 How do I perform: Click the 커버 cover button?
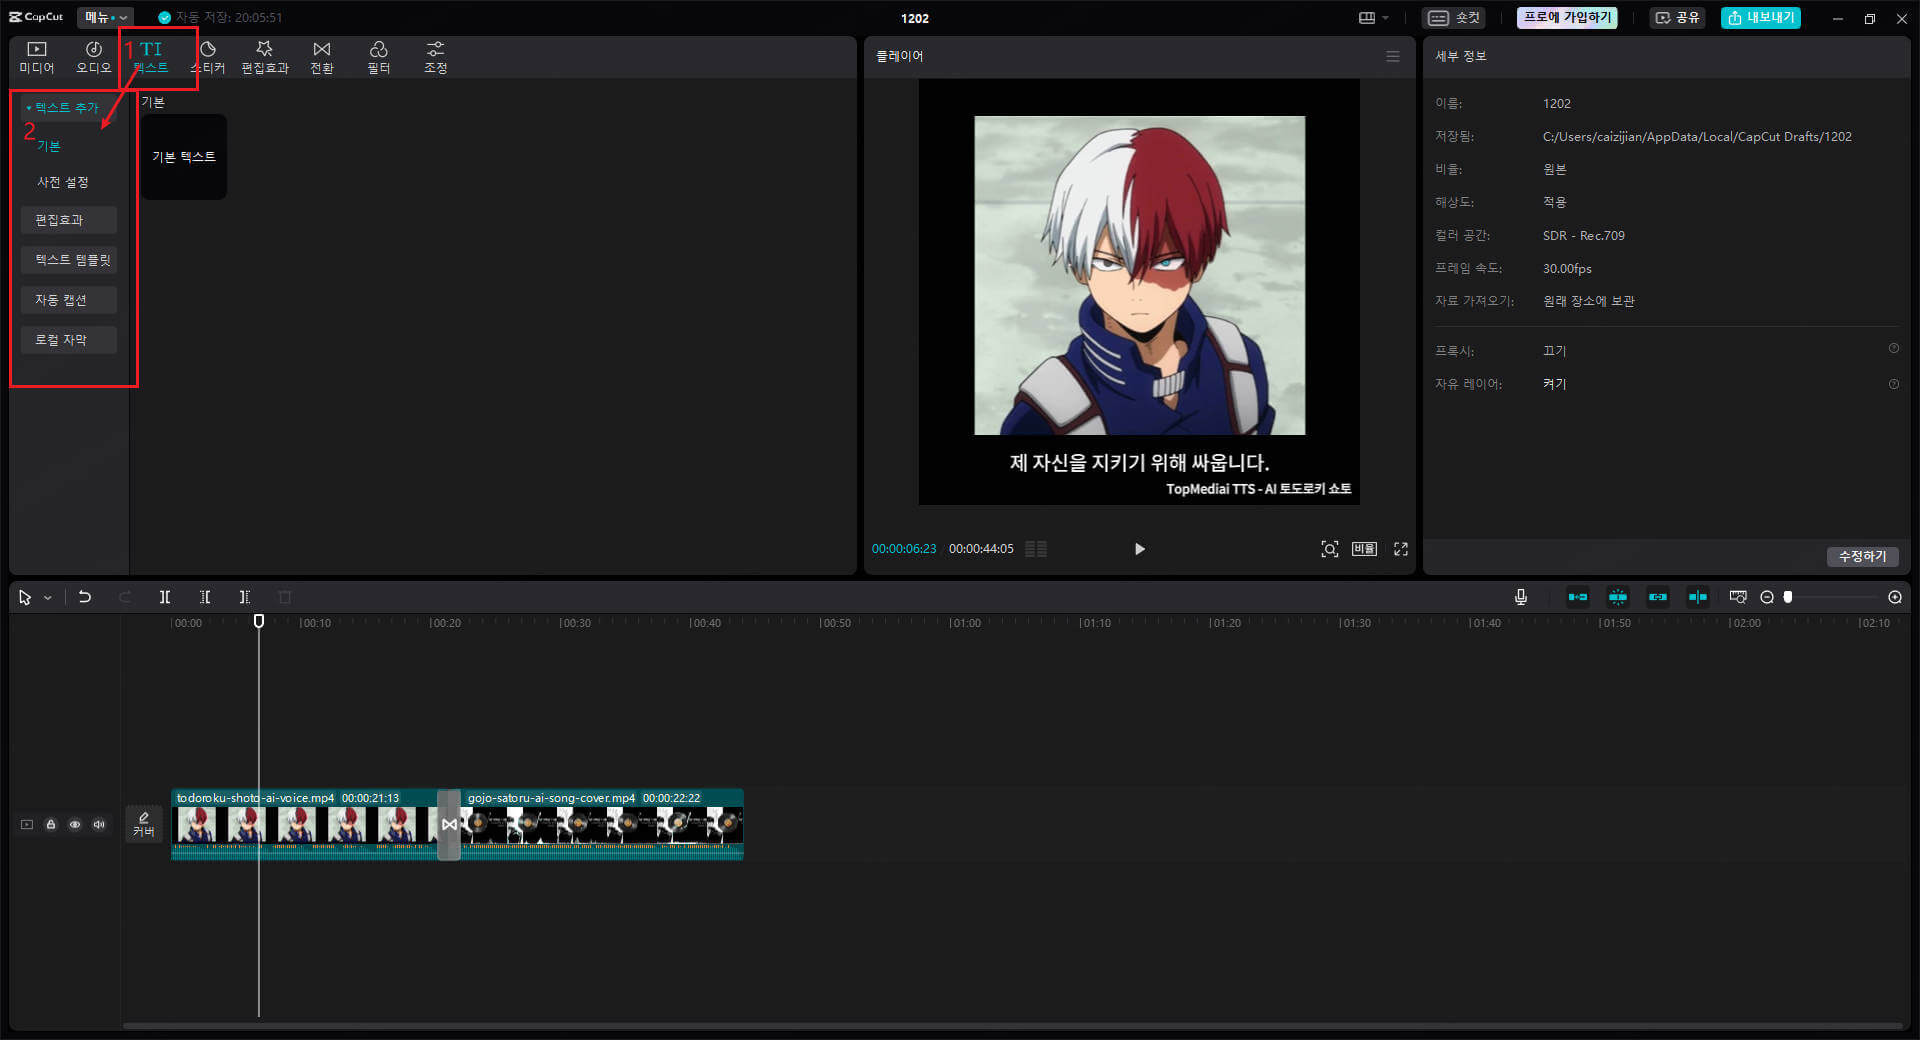coord(144,824)
